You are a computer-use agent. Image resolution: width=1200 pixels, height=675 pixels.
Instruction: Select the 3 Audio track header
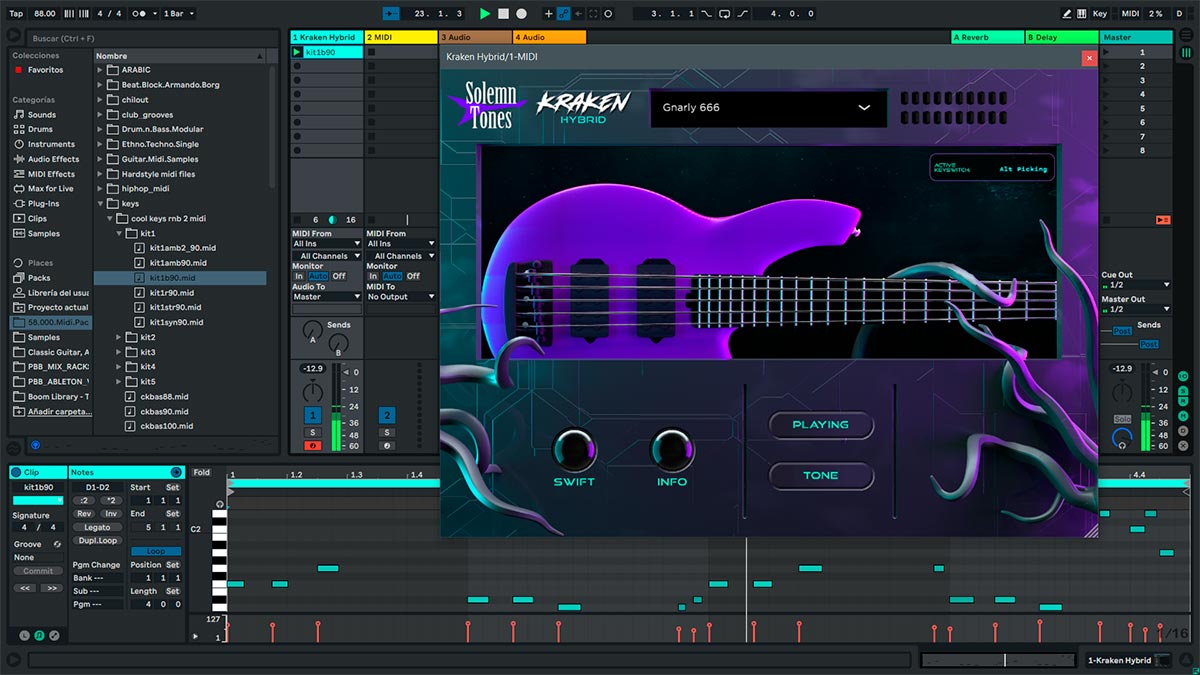(x=475, y=37)
